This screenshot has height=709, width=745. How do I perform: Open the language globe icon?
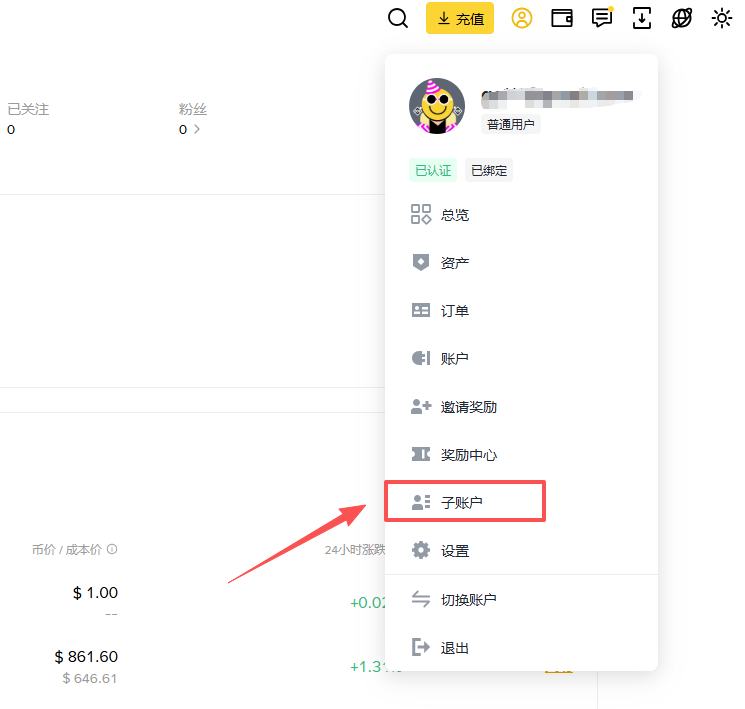pos(681,19)
